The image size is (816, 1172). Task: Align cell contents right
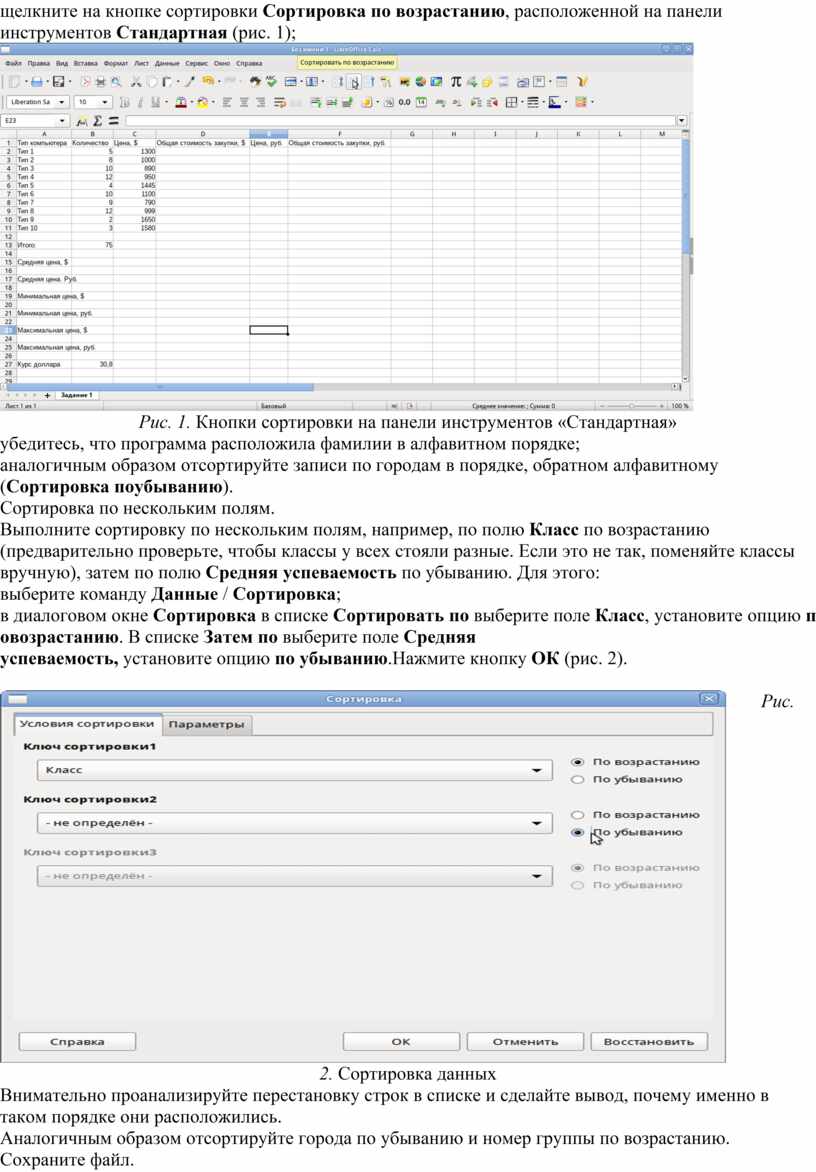click(x=260, y=102)
